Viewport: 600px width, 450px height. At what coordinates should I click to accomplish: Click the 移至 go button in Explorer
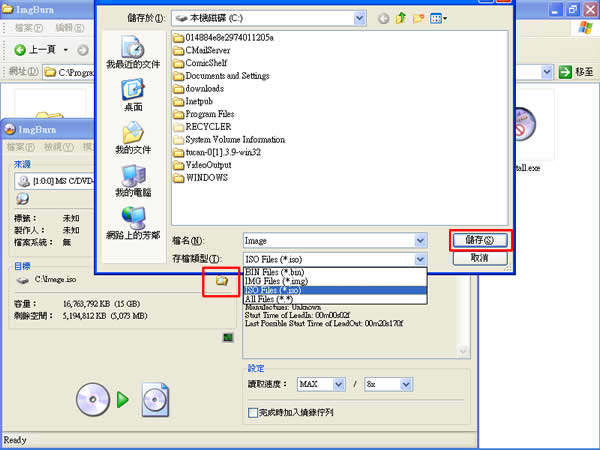tap(576, 72)
